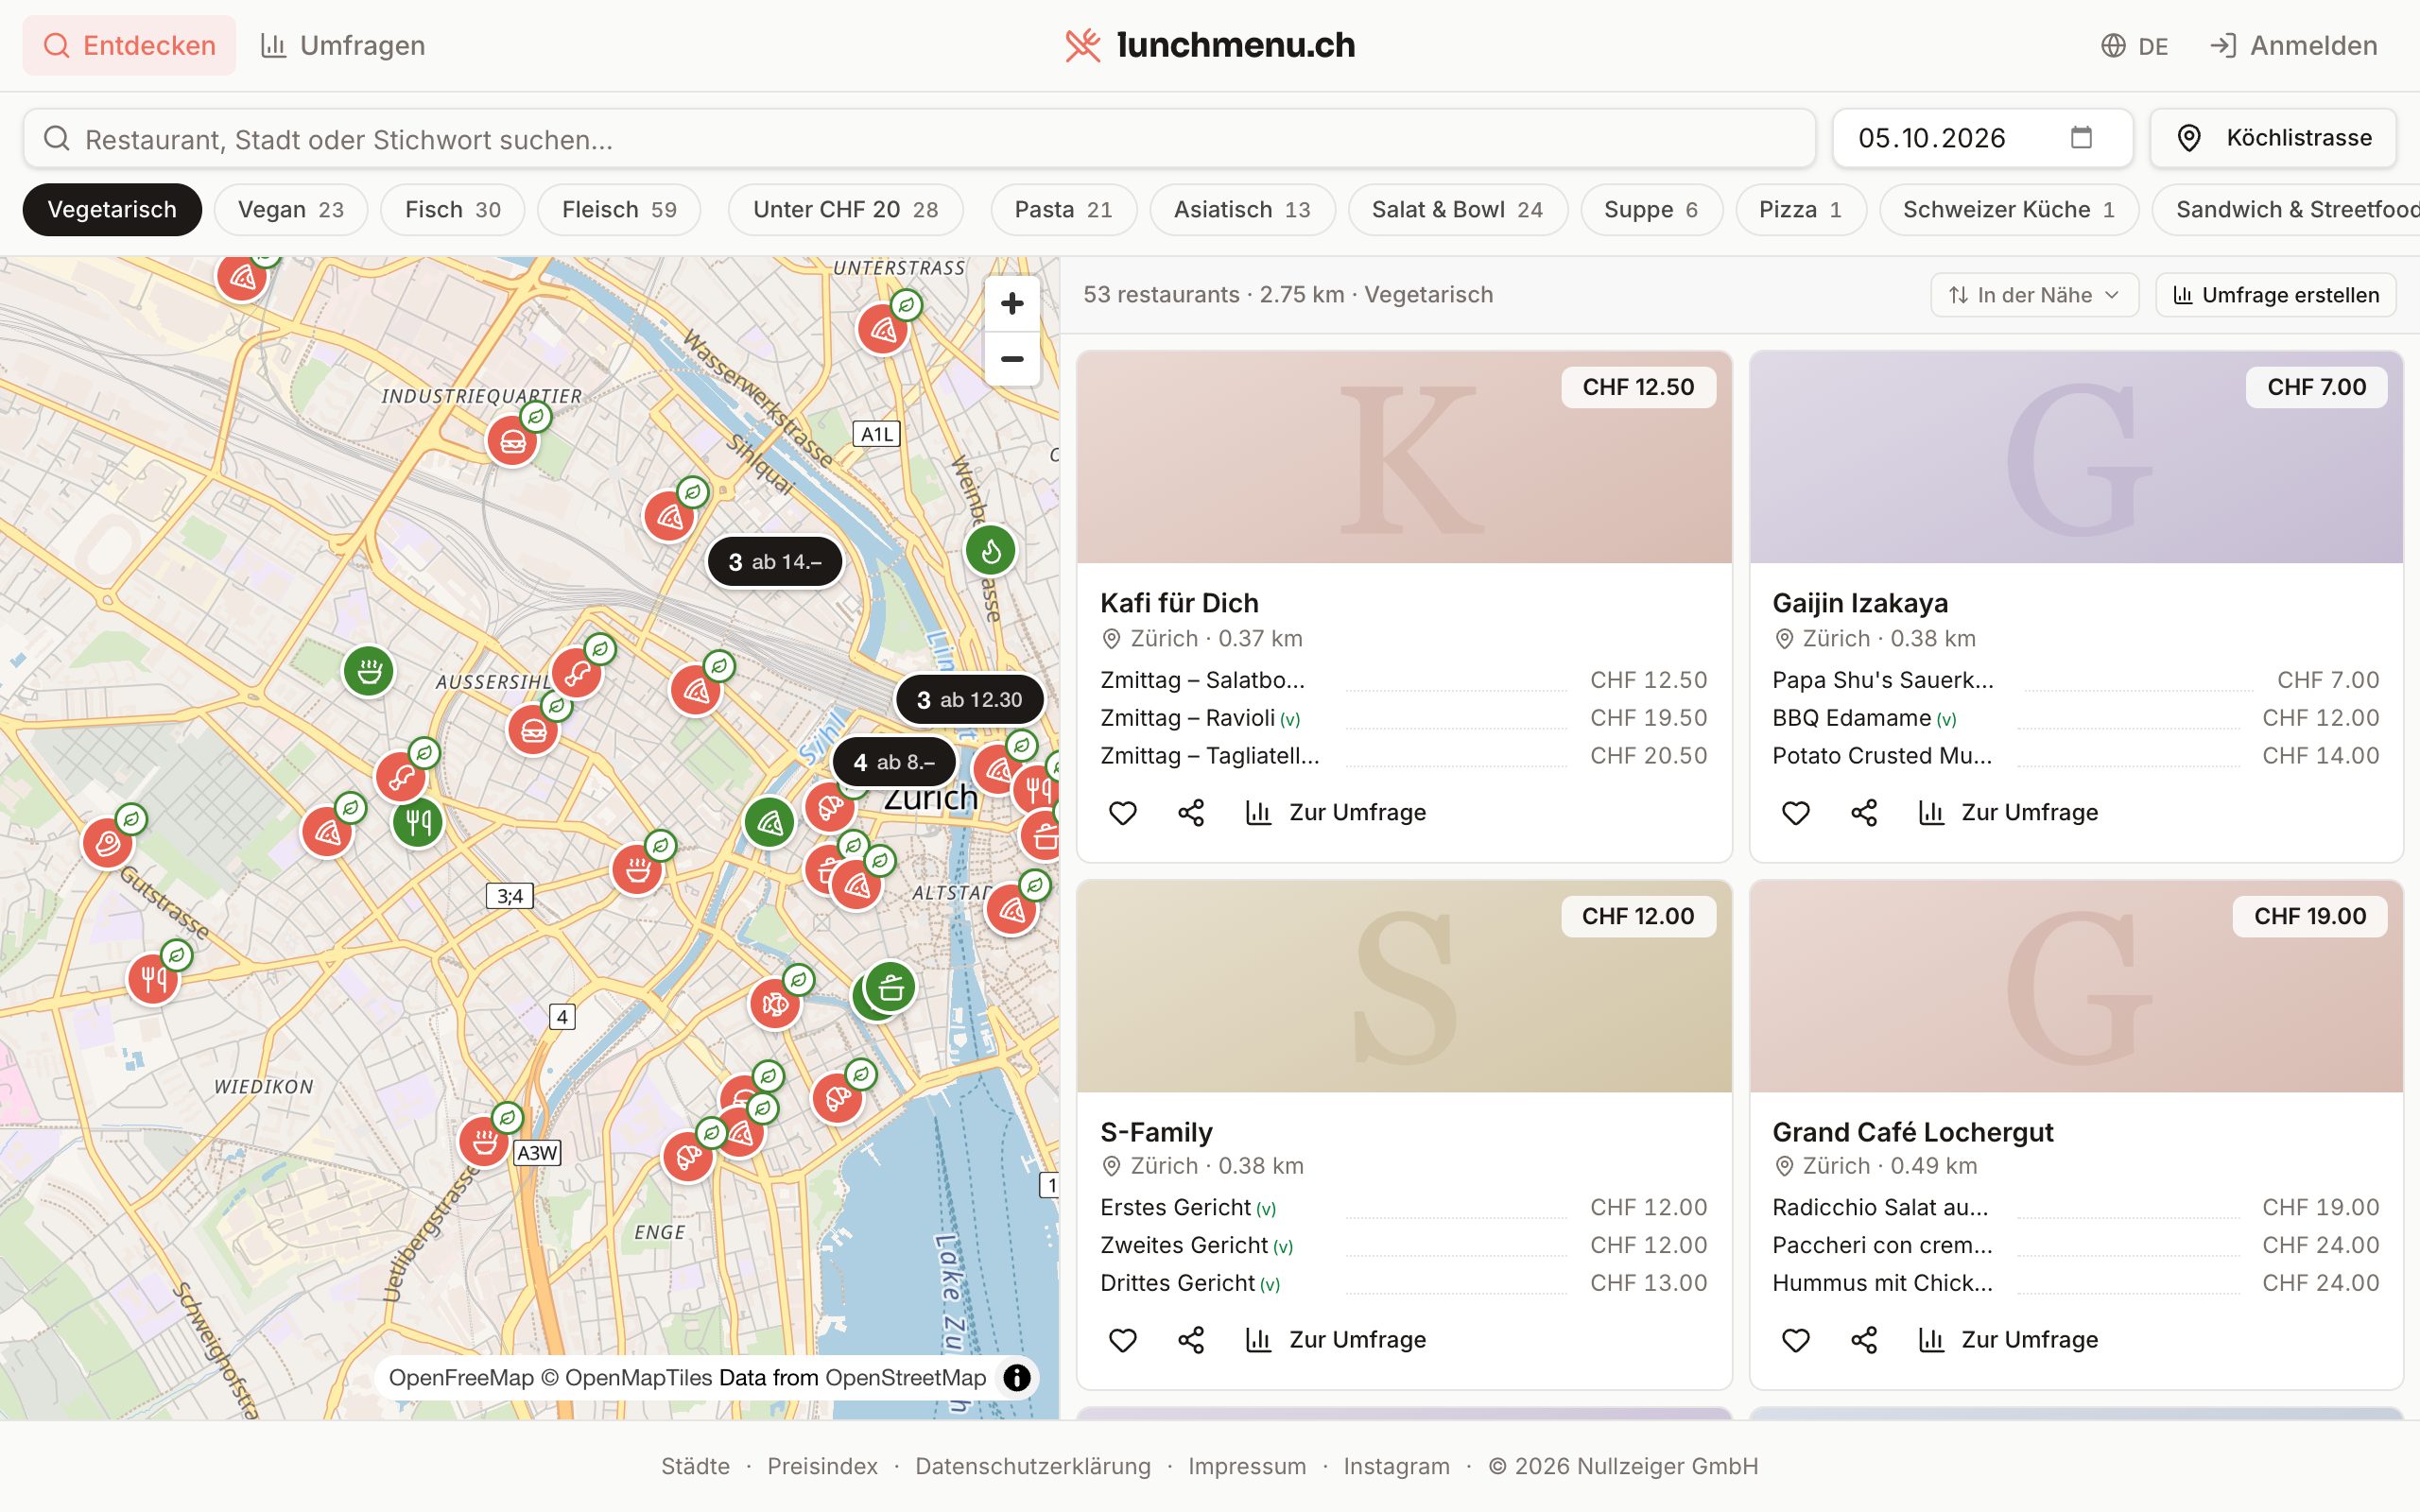The width and height of the screenshot is (2420, 1512).
Task: Open the map attribution info icon
Action: (1016, 1377)
